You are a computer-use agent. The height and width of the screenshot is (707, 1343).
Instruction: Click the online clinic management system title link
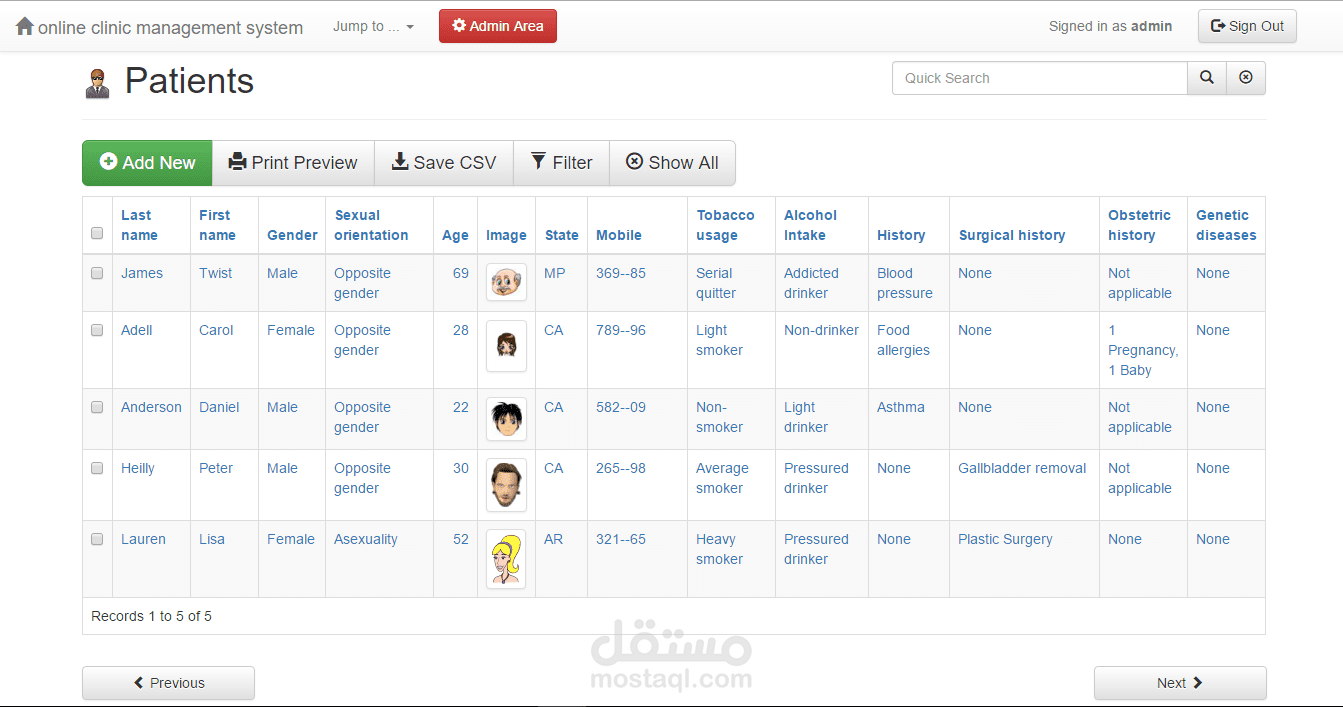170,28
